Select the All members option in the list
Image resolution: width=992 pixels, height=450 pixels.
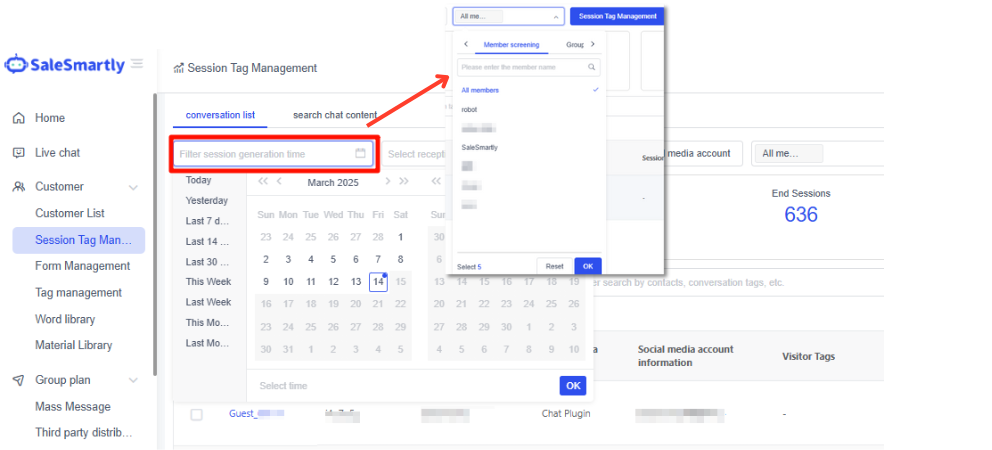pyautogui.click(x=481, y=90)
